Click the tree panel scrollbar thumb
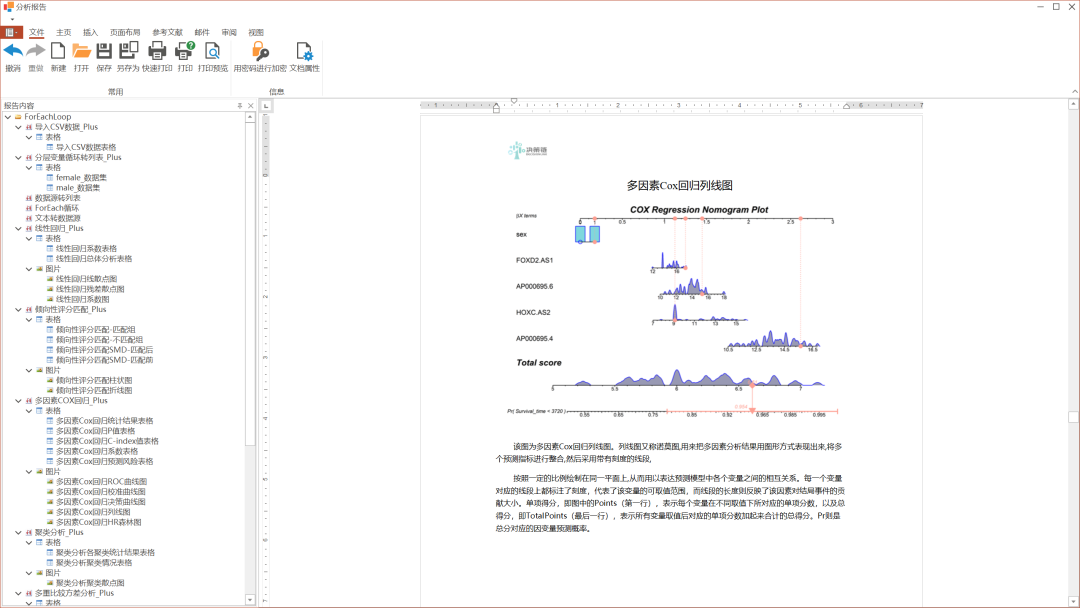The height and width of the screenshot is (608, 1080). 250,284
